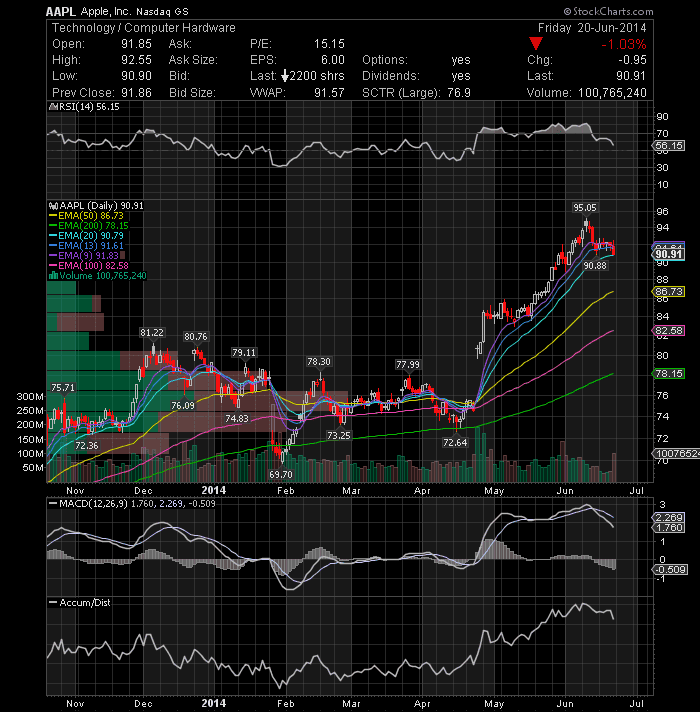The height and width of the screenshot is (712, 700).
Task: Click the Technology / Computer Hardware sector text
Action: (143, 28)
